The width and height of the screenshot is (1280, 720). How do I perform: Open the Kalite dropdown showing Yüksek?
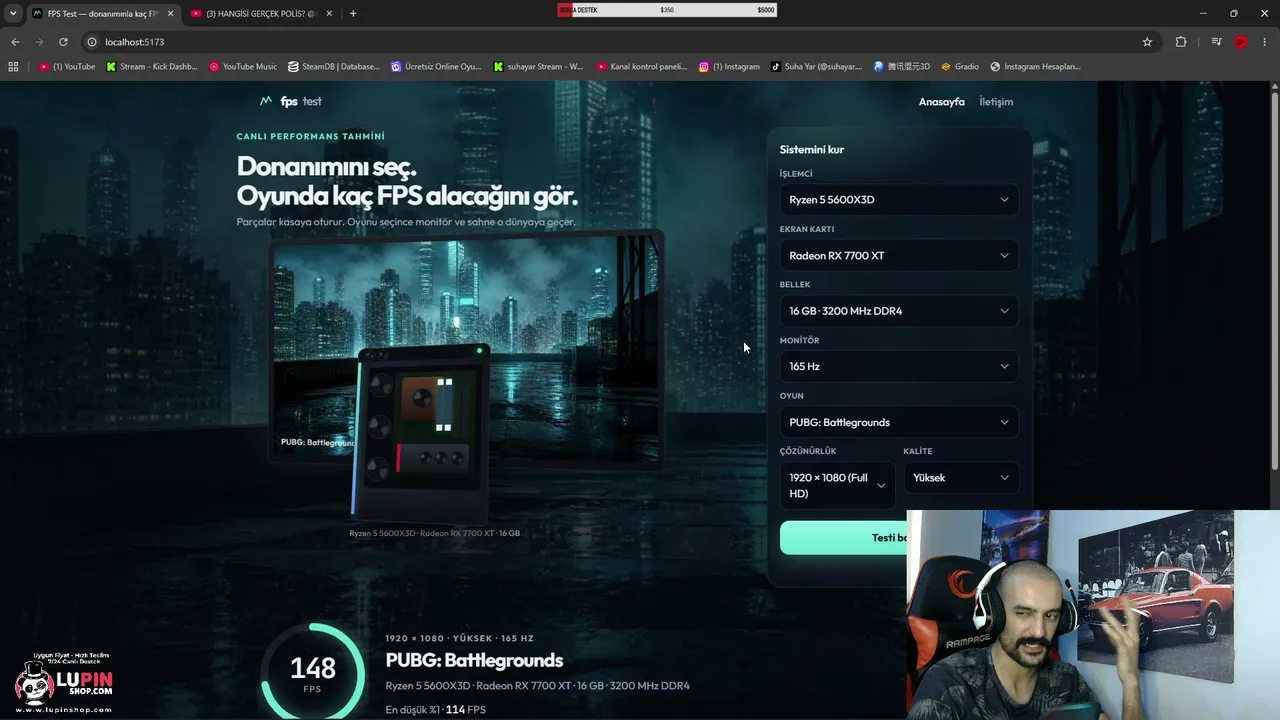coord(961,478)
